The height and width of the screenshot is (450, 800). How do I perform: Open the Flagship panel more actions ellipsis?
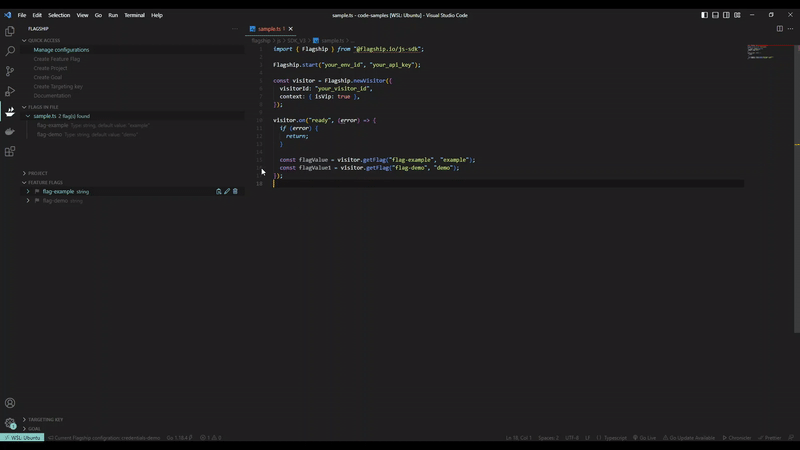click(x=235, y=29)
